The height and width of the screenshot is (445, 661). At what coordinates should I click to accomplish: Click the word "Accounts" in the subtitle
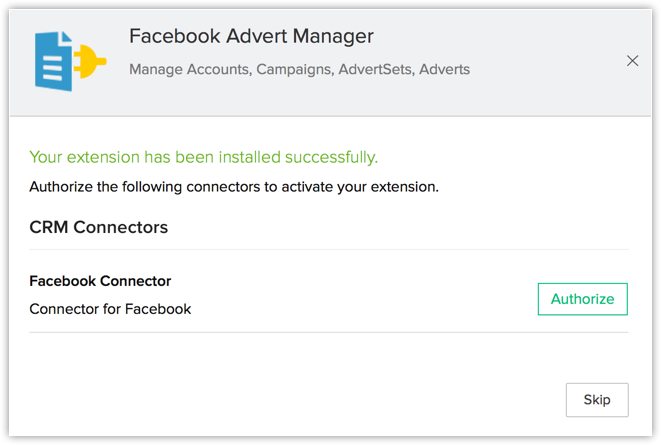pos(217,70)
